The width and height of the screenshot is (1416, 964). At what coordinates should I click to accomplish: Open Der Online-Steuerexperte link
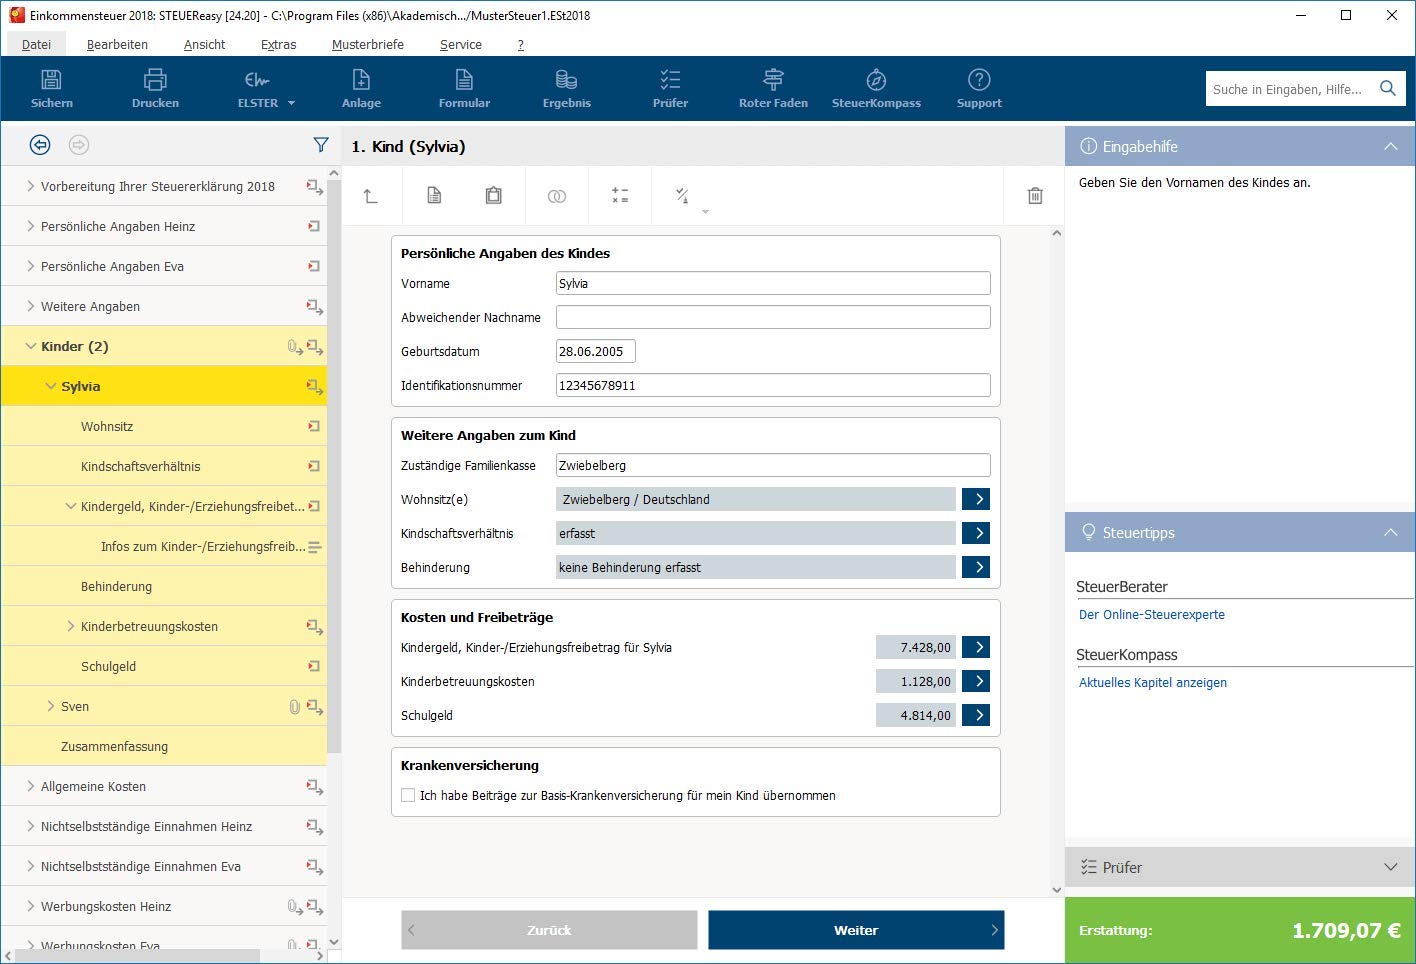(1152, 615)
